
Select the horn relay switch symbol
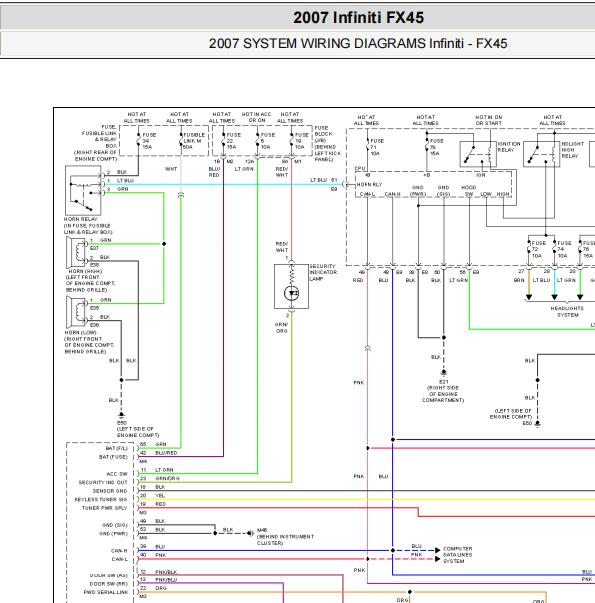83,190
